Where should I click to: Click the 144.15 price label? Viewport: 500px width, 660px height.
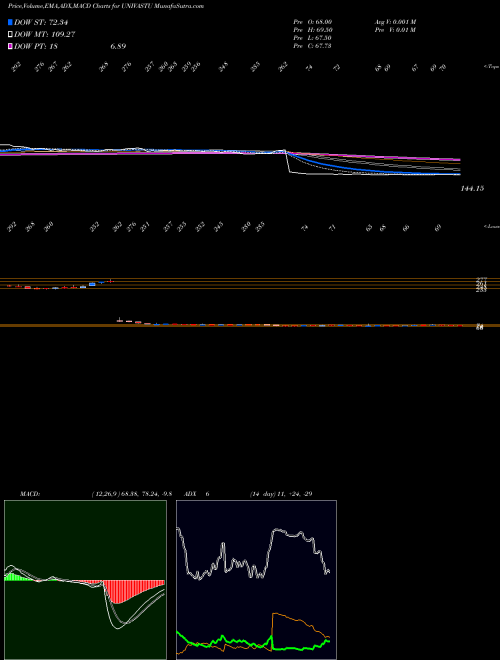(472, 189)
